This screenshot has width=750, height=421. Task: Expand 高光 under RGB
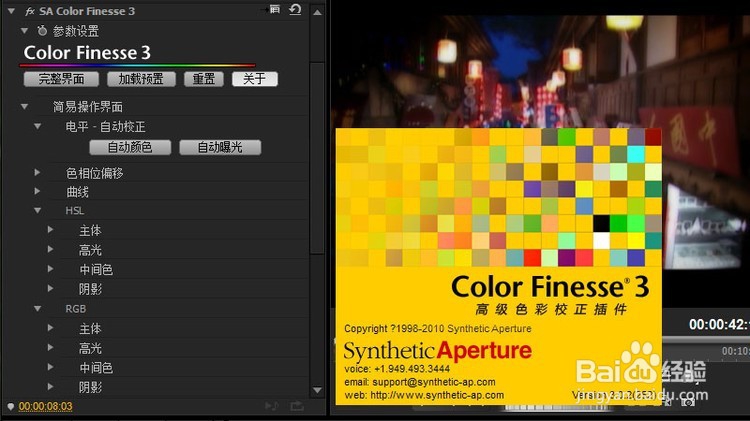click(50, 348)
